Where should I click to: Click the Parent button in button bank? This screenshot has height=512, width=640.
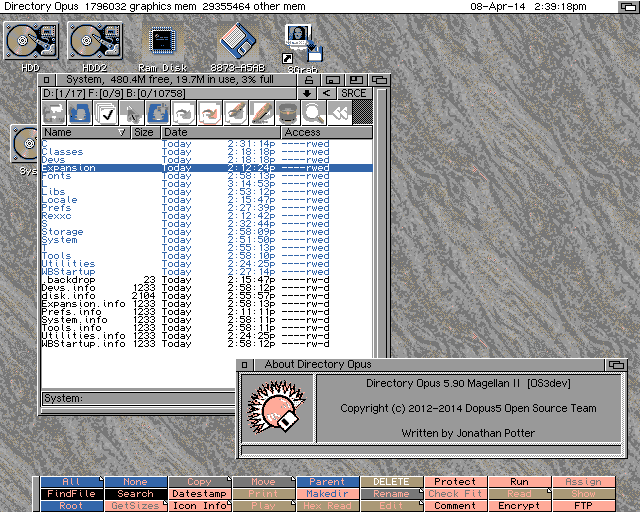[328, 482]
